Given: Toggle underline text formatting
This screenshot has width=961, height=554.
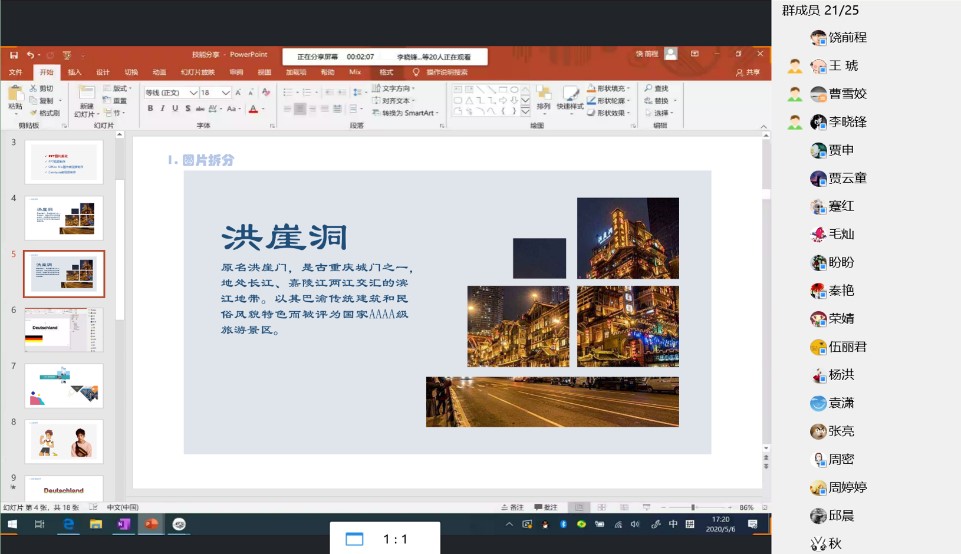Looking at the screenshot, I should coord(174,109).
